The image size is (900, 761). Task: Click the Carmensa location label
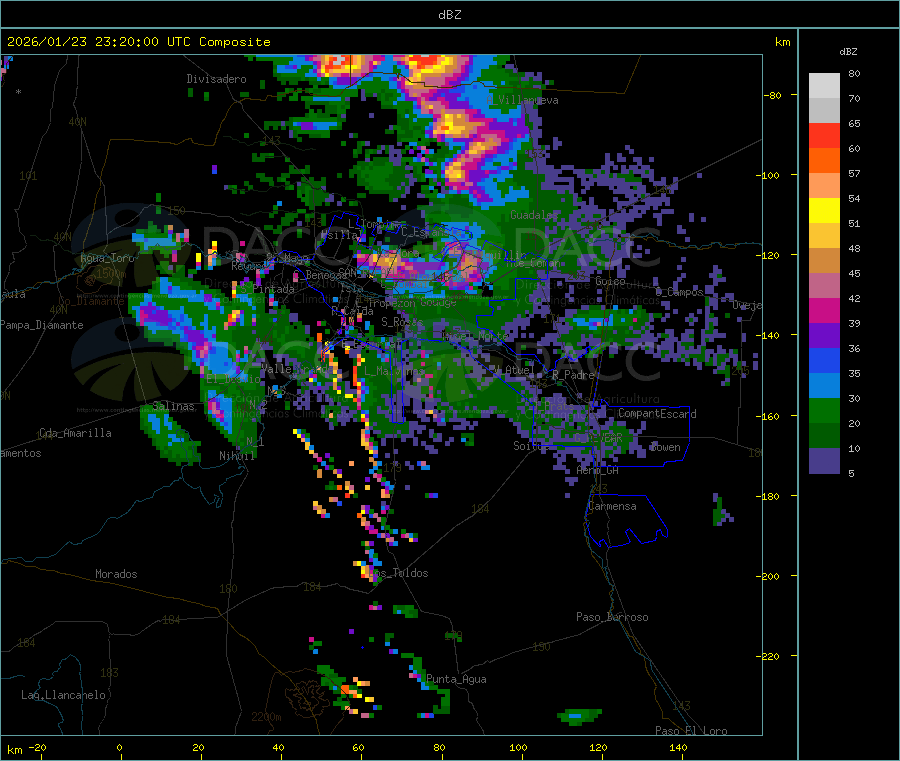(x=612, y=506)
